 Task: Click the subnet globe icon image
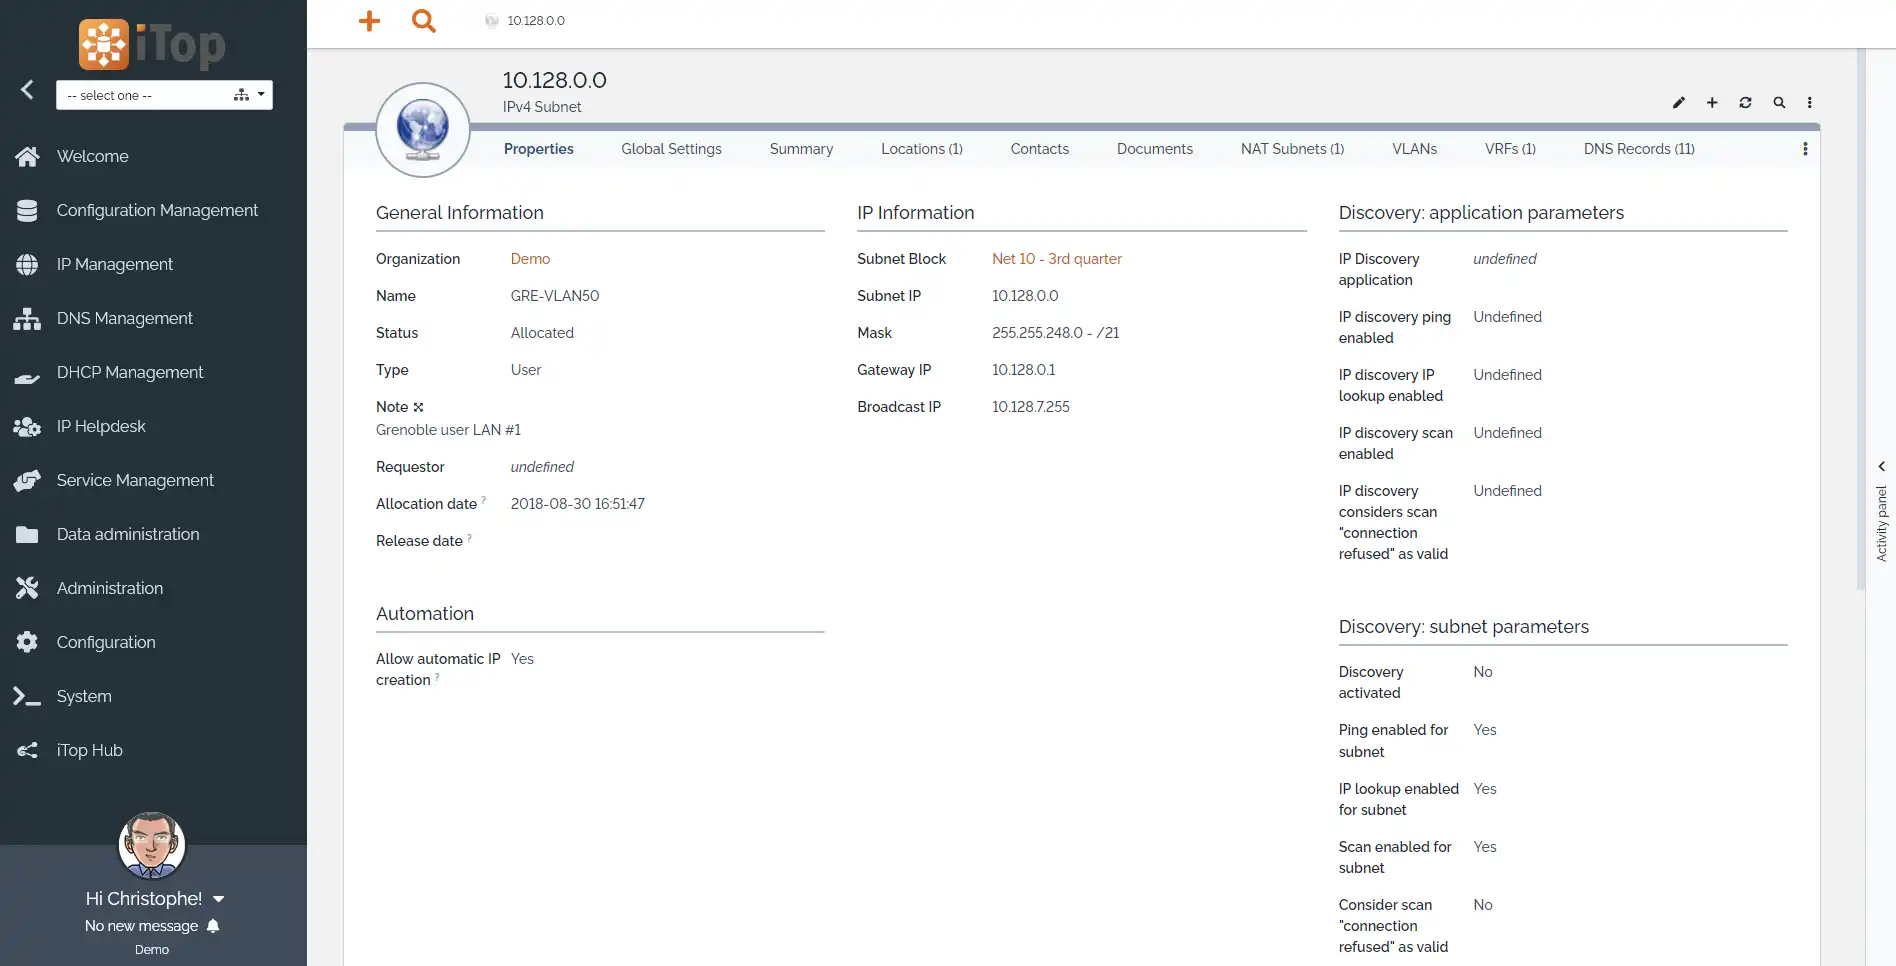pos(423,130)
